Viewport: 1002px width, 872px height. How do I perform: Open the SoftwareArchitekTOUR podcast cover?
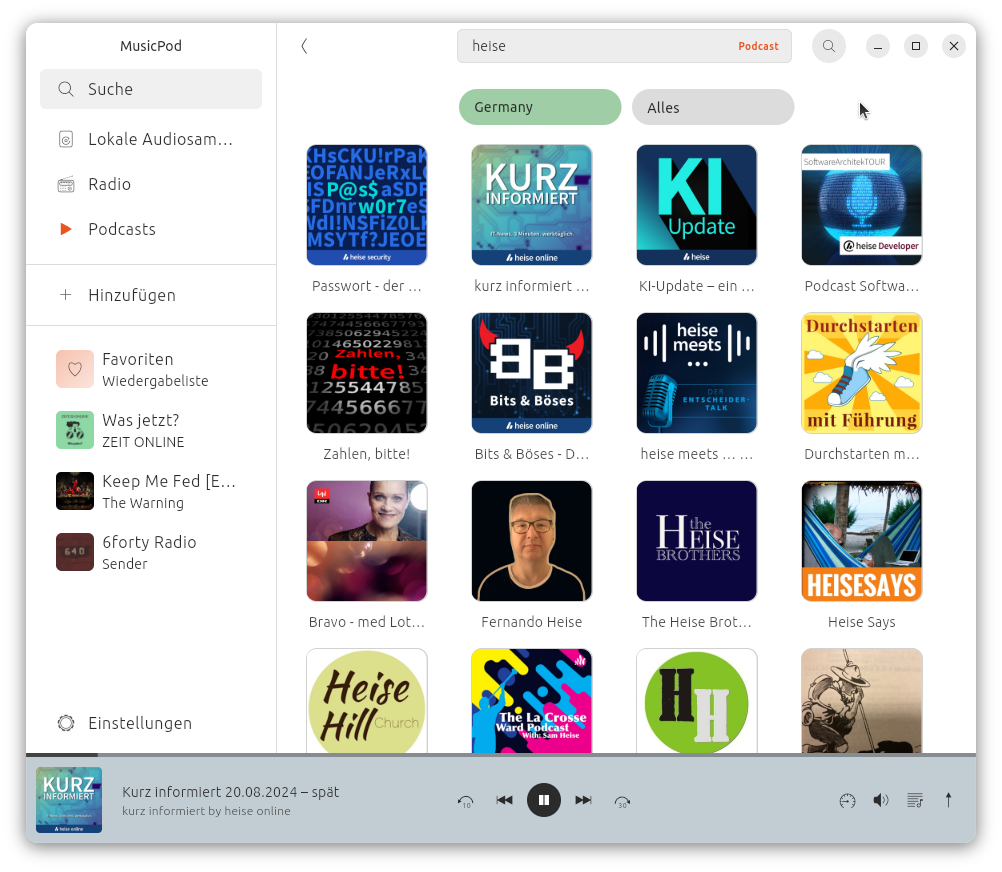coord(861,204)
